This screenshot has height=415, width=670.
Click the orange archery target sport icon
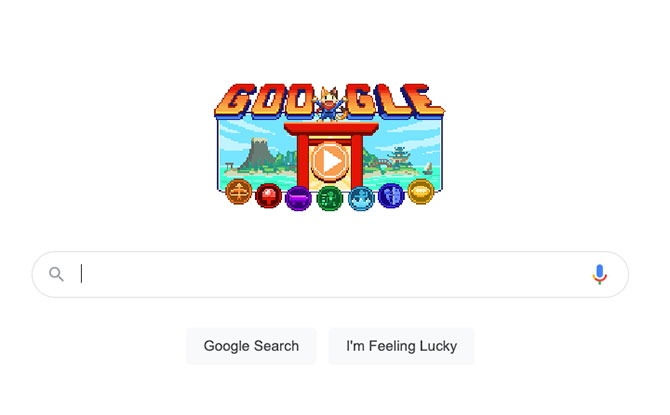(x=238, y=191)
